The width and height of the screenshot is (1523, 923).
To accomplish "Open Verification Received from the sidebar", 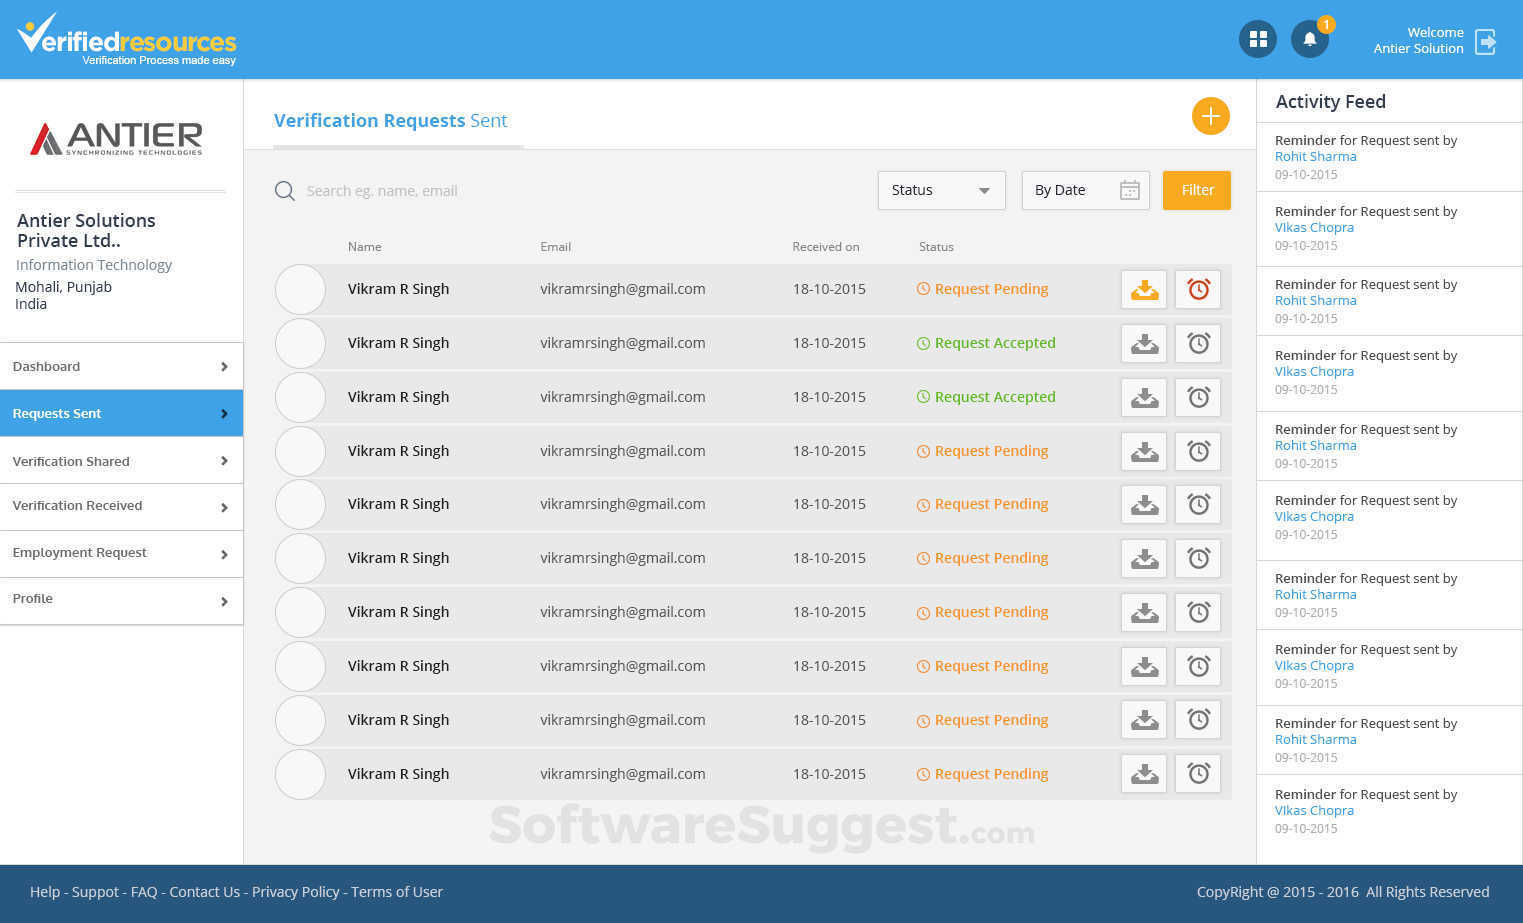I will 77,506.
